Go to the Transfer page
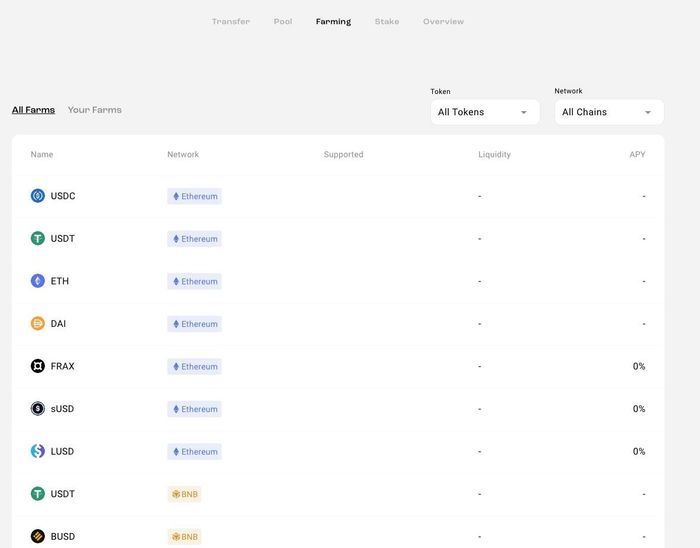Image resolution: width=700 pixels, height=548 pixels. (x=231, y=22)
